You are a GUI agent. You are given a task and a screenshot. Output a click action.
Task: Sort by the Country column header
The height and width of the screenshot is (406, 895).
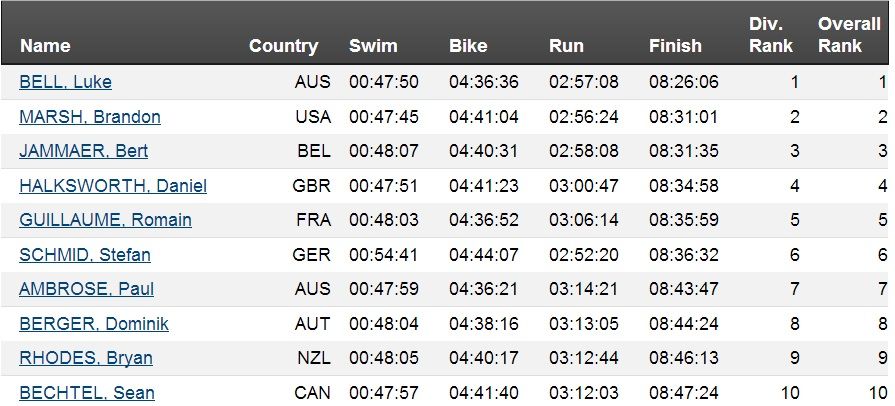coord(284,46)
